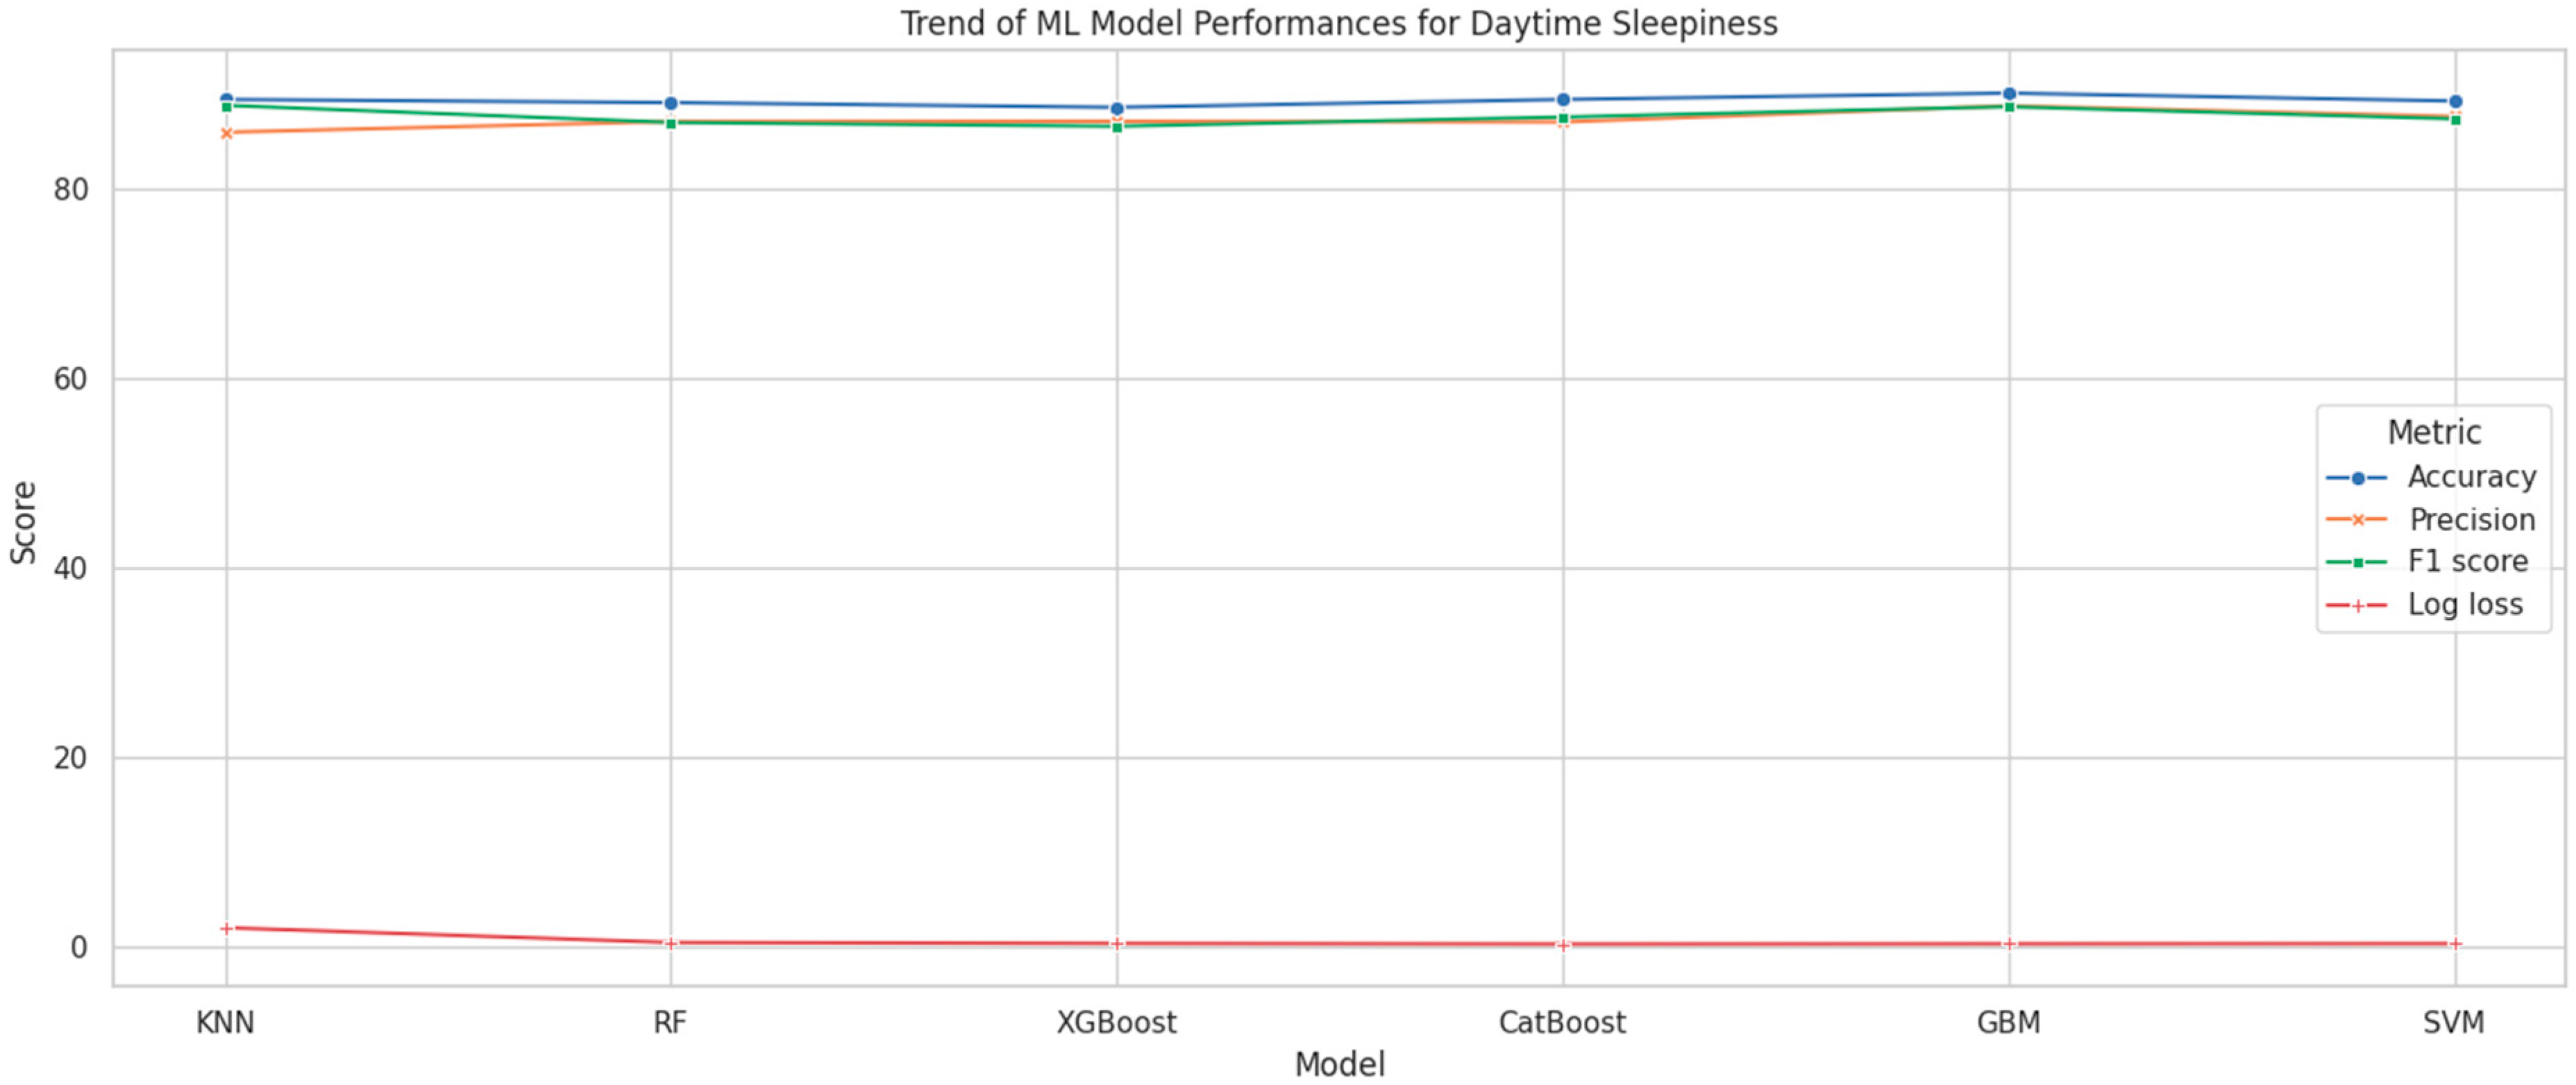Click the Accuracy data point for KNN

coord(226,99)
